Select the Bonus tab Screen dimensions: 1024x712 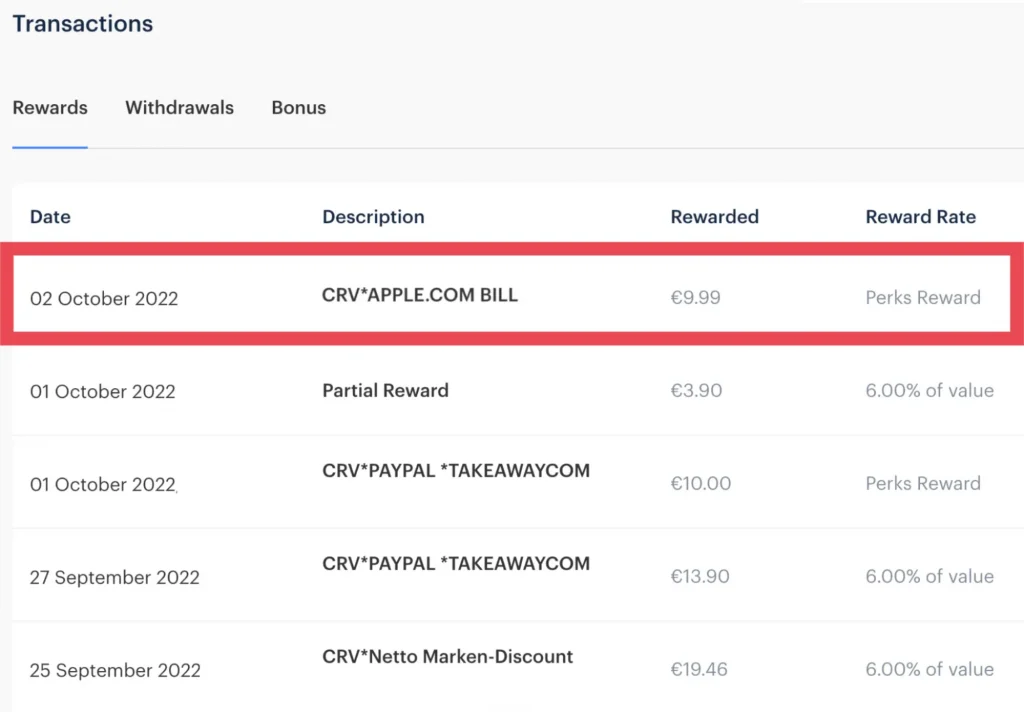[x=298, y=108]
